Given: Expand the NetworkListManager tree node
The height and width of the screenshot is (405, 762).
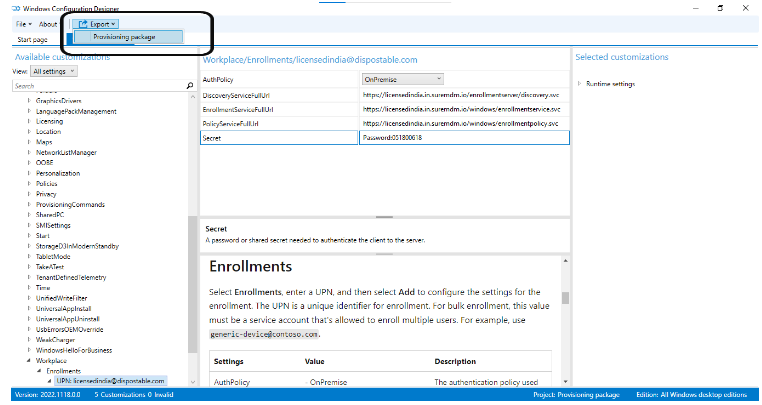Looking at the screenshot, I should 29,153.
